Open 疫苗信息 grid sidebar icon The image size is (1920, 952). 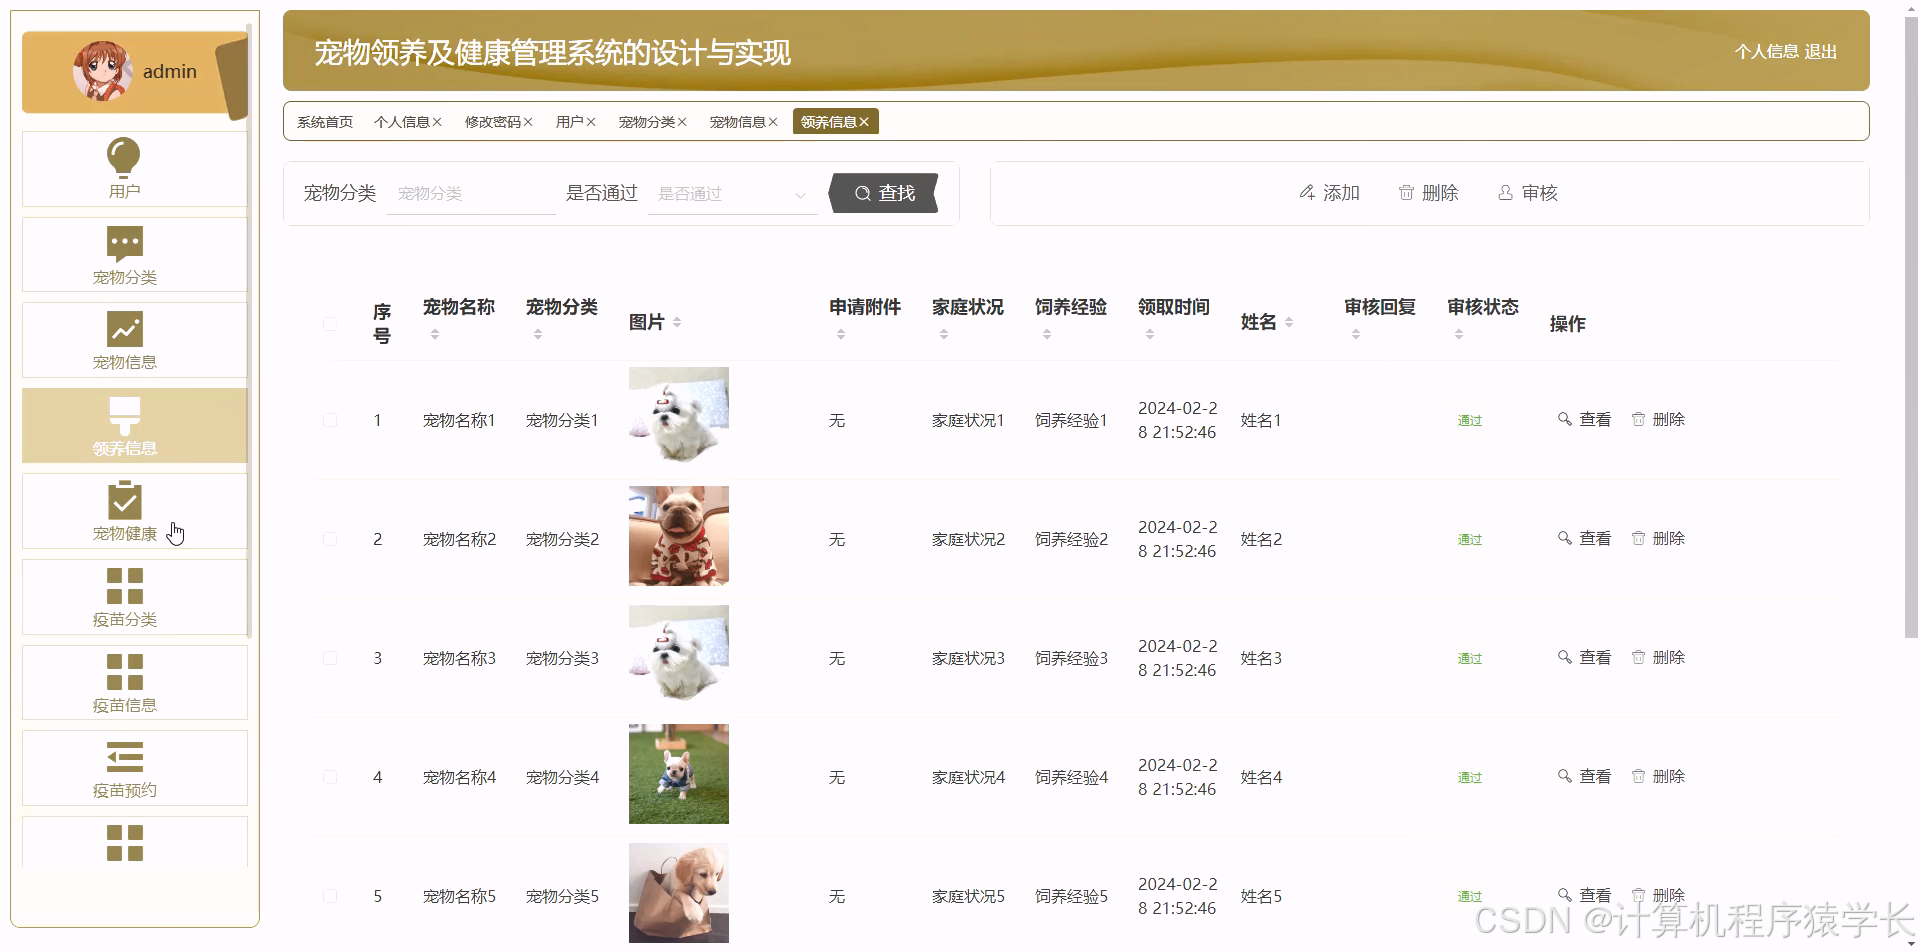[124, 672]
